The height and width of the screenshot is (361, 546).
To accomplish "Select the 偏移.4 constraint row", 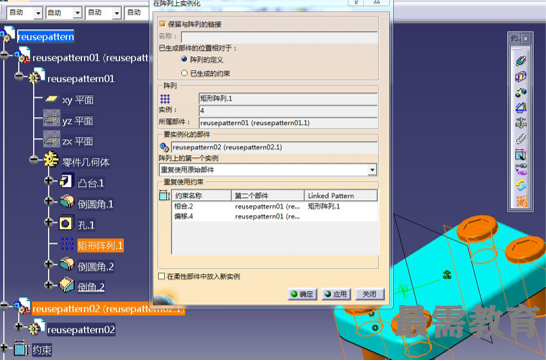I will click(x=274, y=217).
